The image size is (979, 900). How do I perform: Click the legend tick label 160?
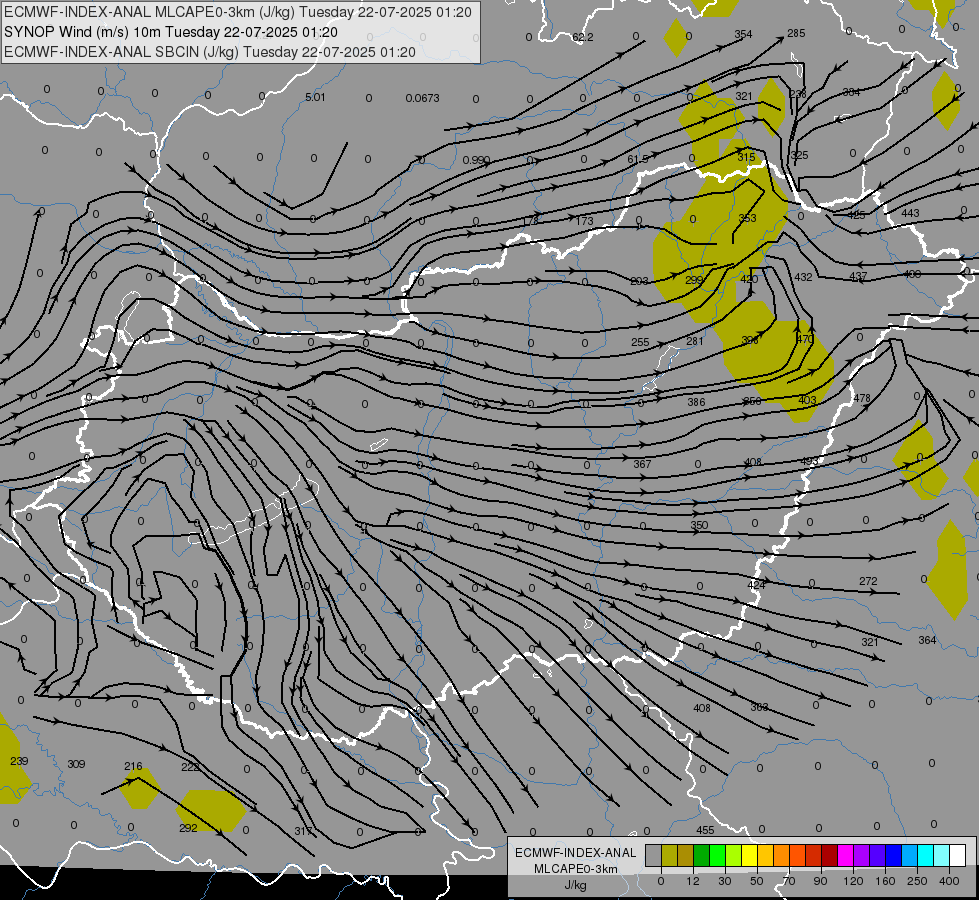click(885, 881)
